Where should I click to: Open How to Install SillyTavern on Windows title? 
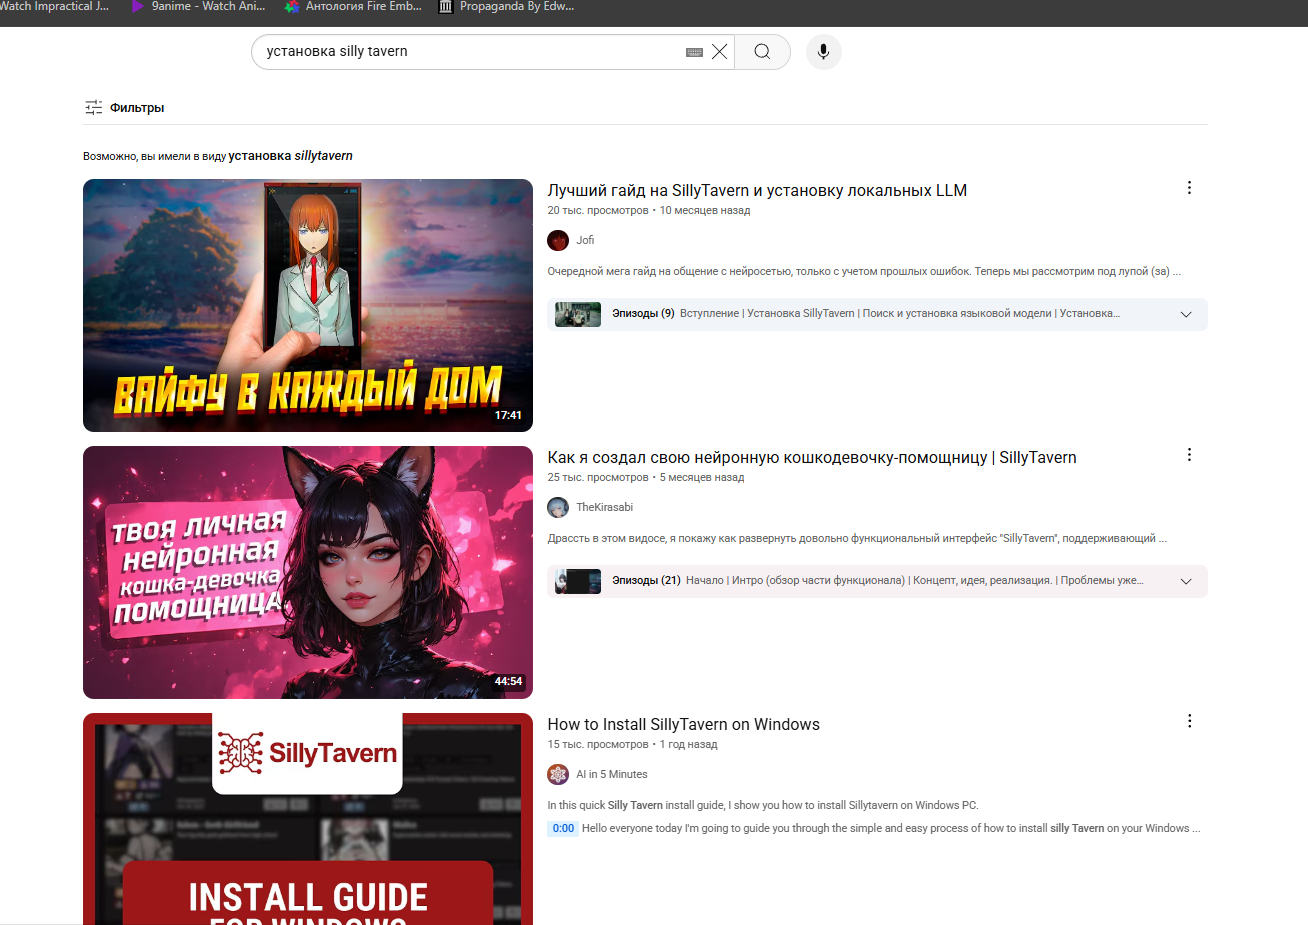[683, 724]
